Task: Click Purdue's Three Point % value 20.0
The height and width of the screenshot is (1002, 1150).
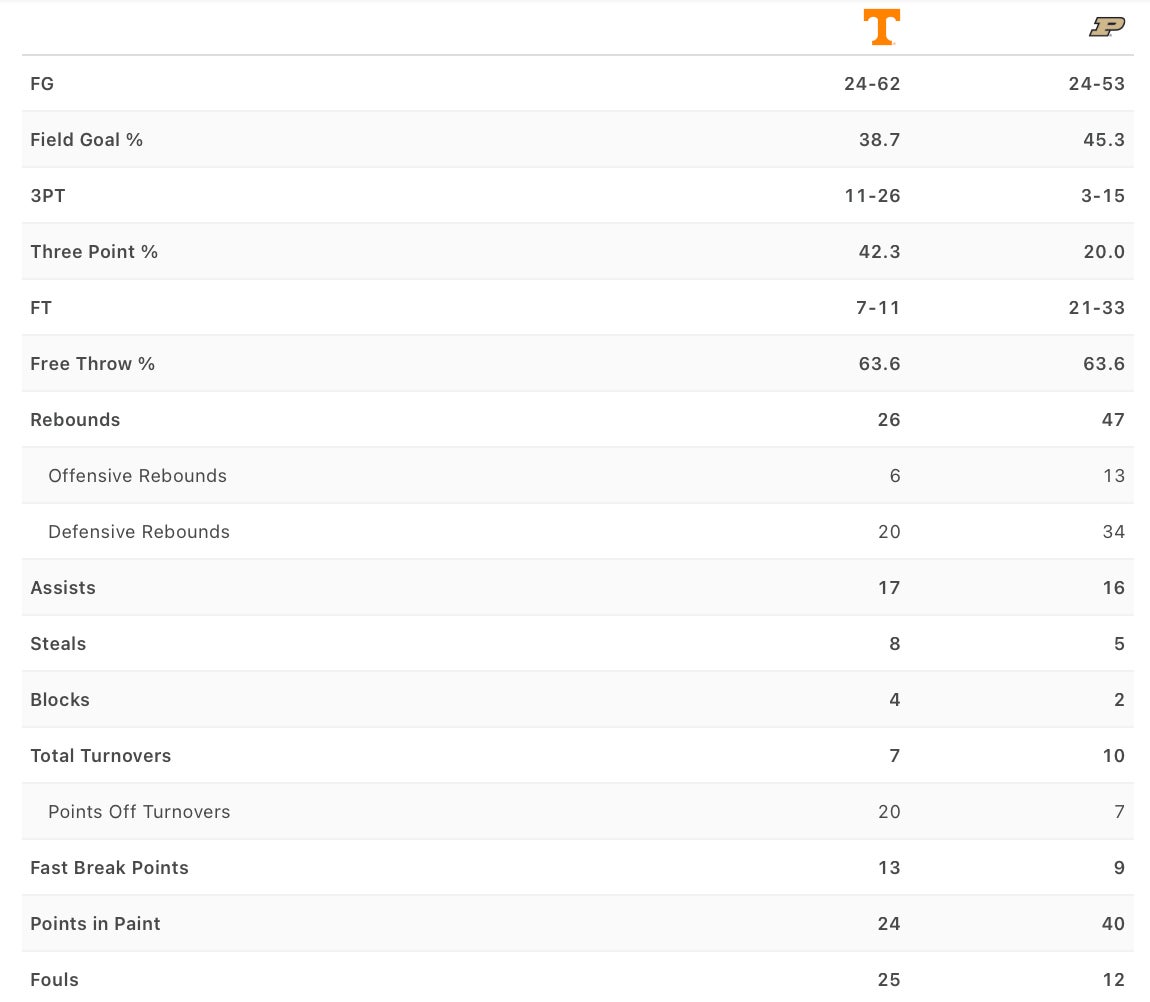Action: [1104, 252]
